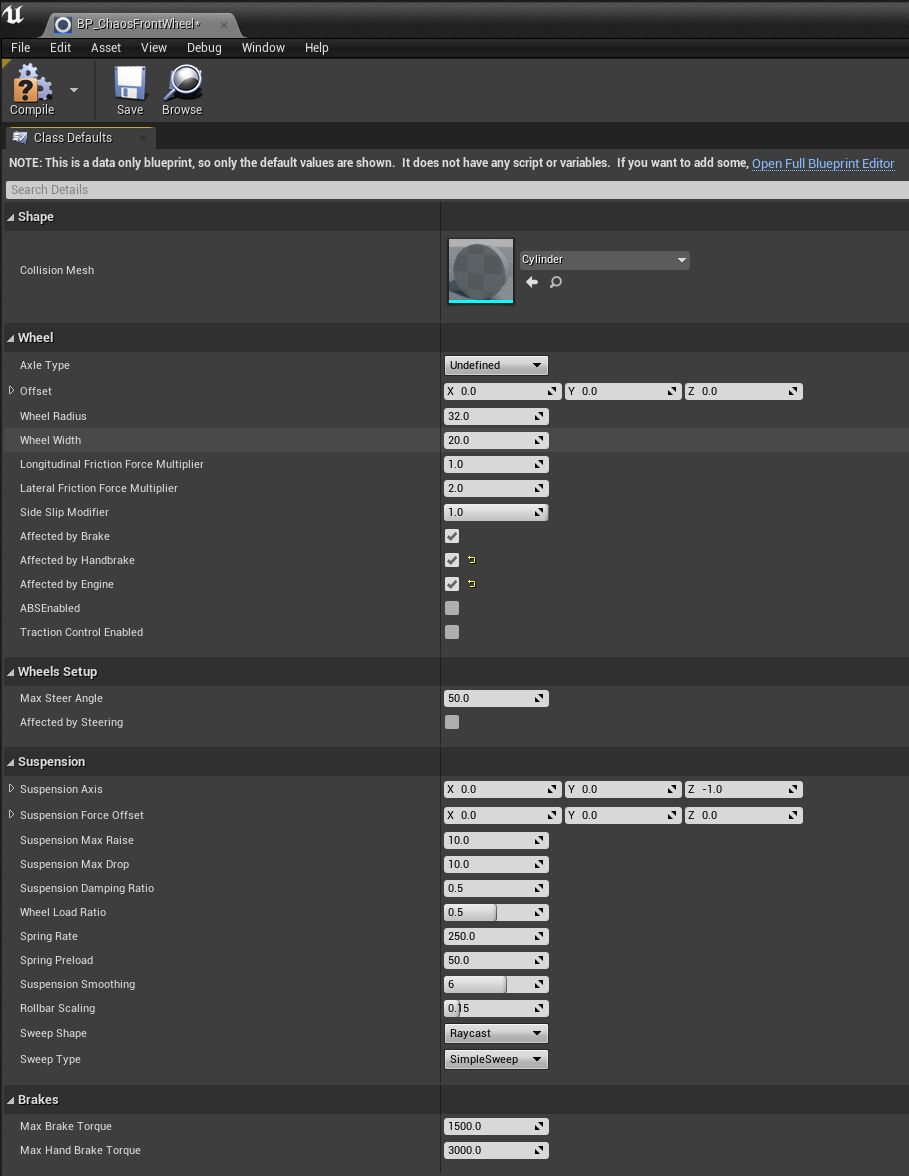Browse to Cylinder asset with magnifier icon

coord(556,283)
